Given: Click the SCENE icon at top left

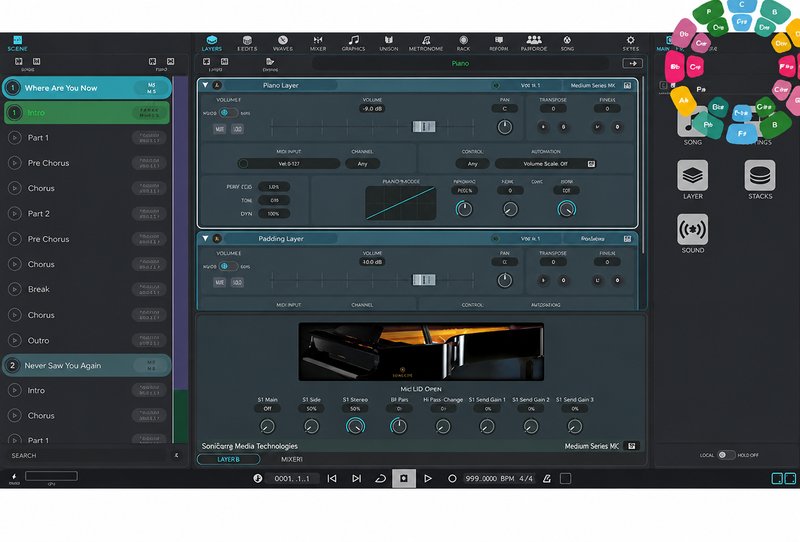Looking at the screenshot, I should pos(17,43).
